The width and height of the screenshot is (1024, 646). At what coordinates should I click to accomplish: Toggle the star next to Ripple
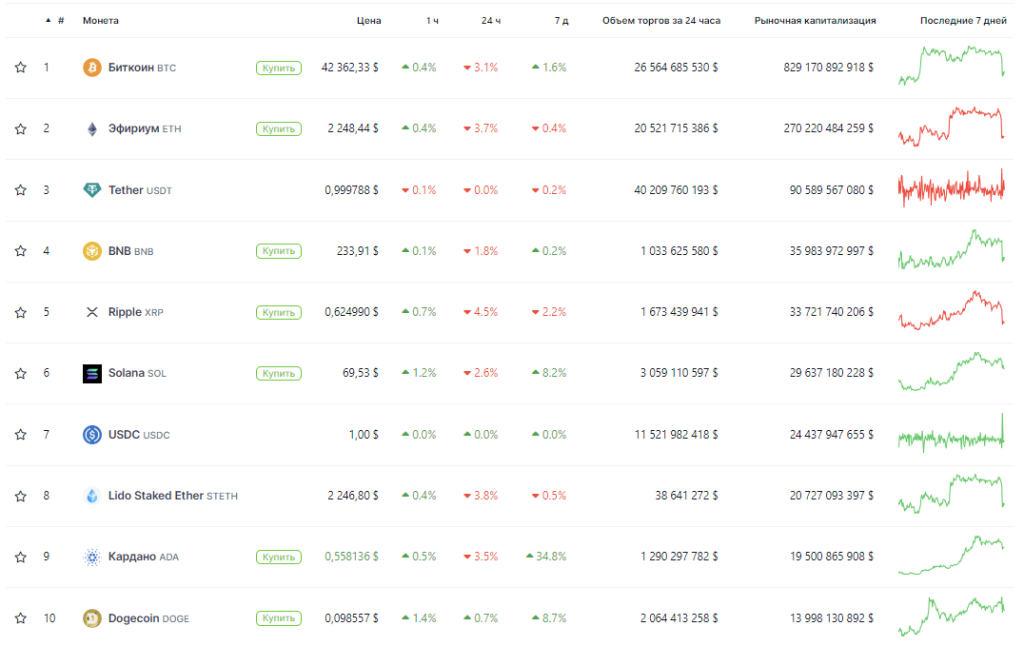(x=21, y=312)
